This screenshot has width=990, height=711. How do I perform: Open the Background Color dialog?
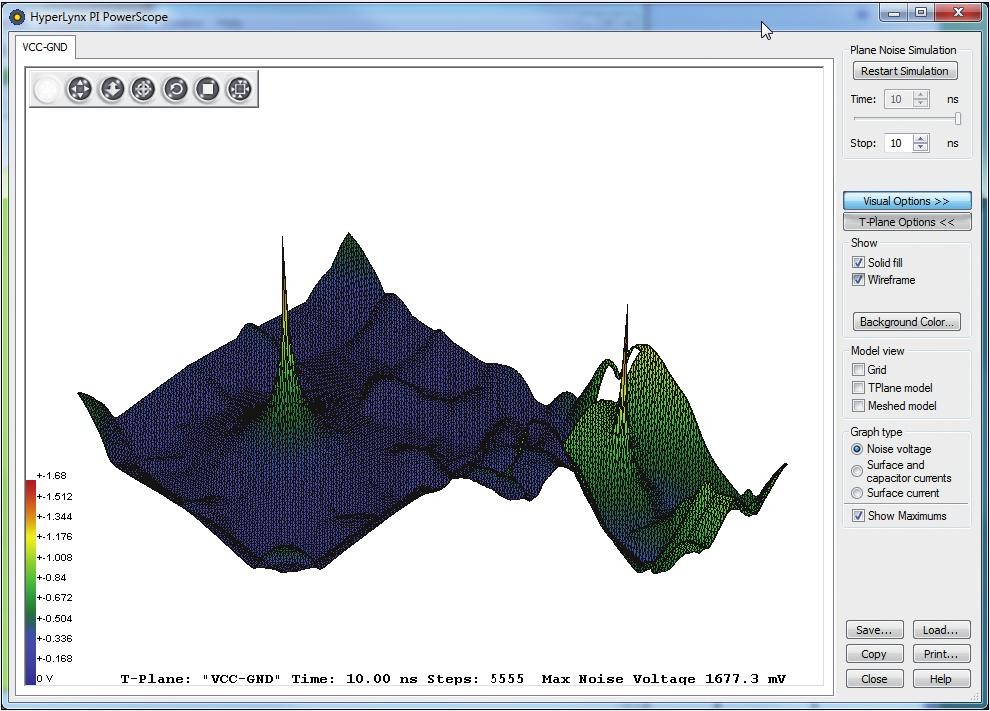(x=906, y=322)
